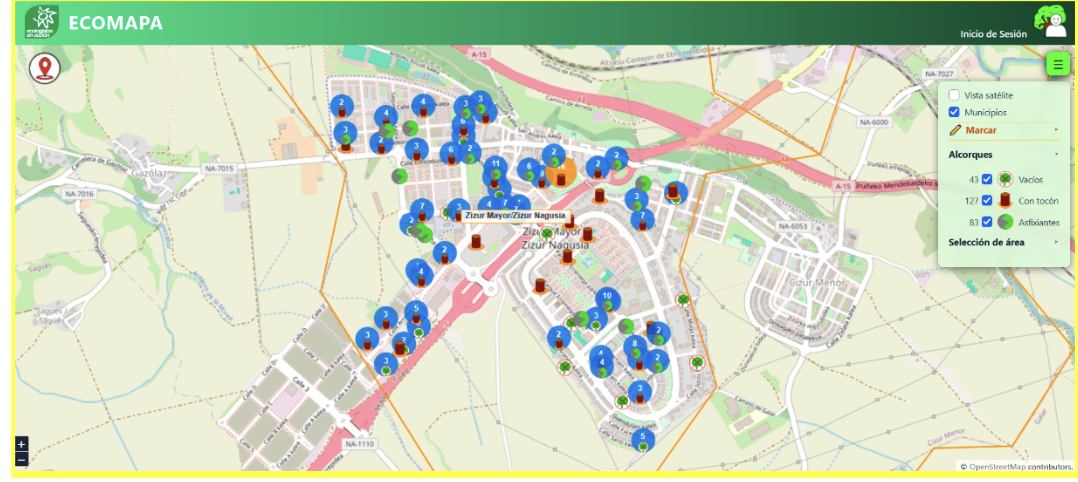Uncheck the Vacíos layer checkbox
Screen dimensions: 1078x482
click(x=987, y=179)
